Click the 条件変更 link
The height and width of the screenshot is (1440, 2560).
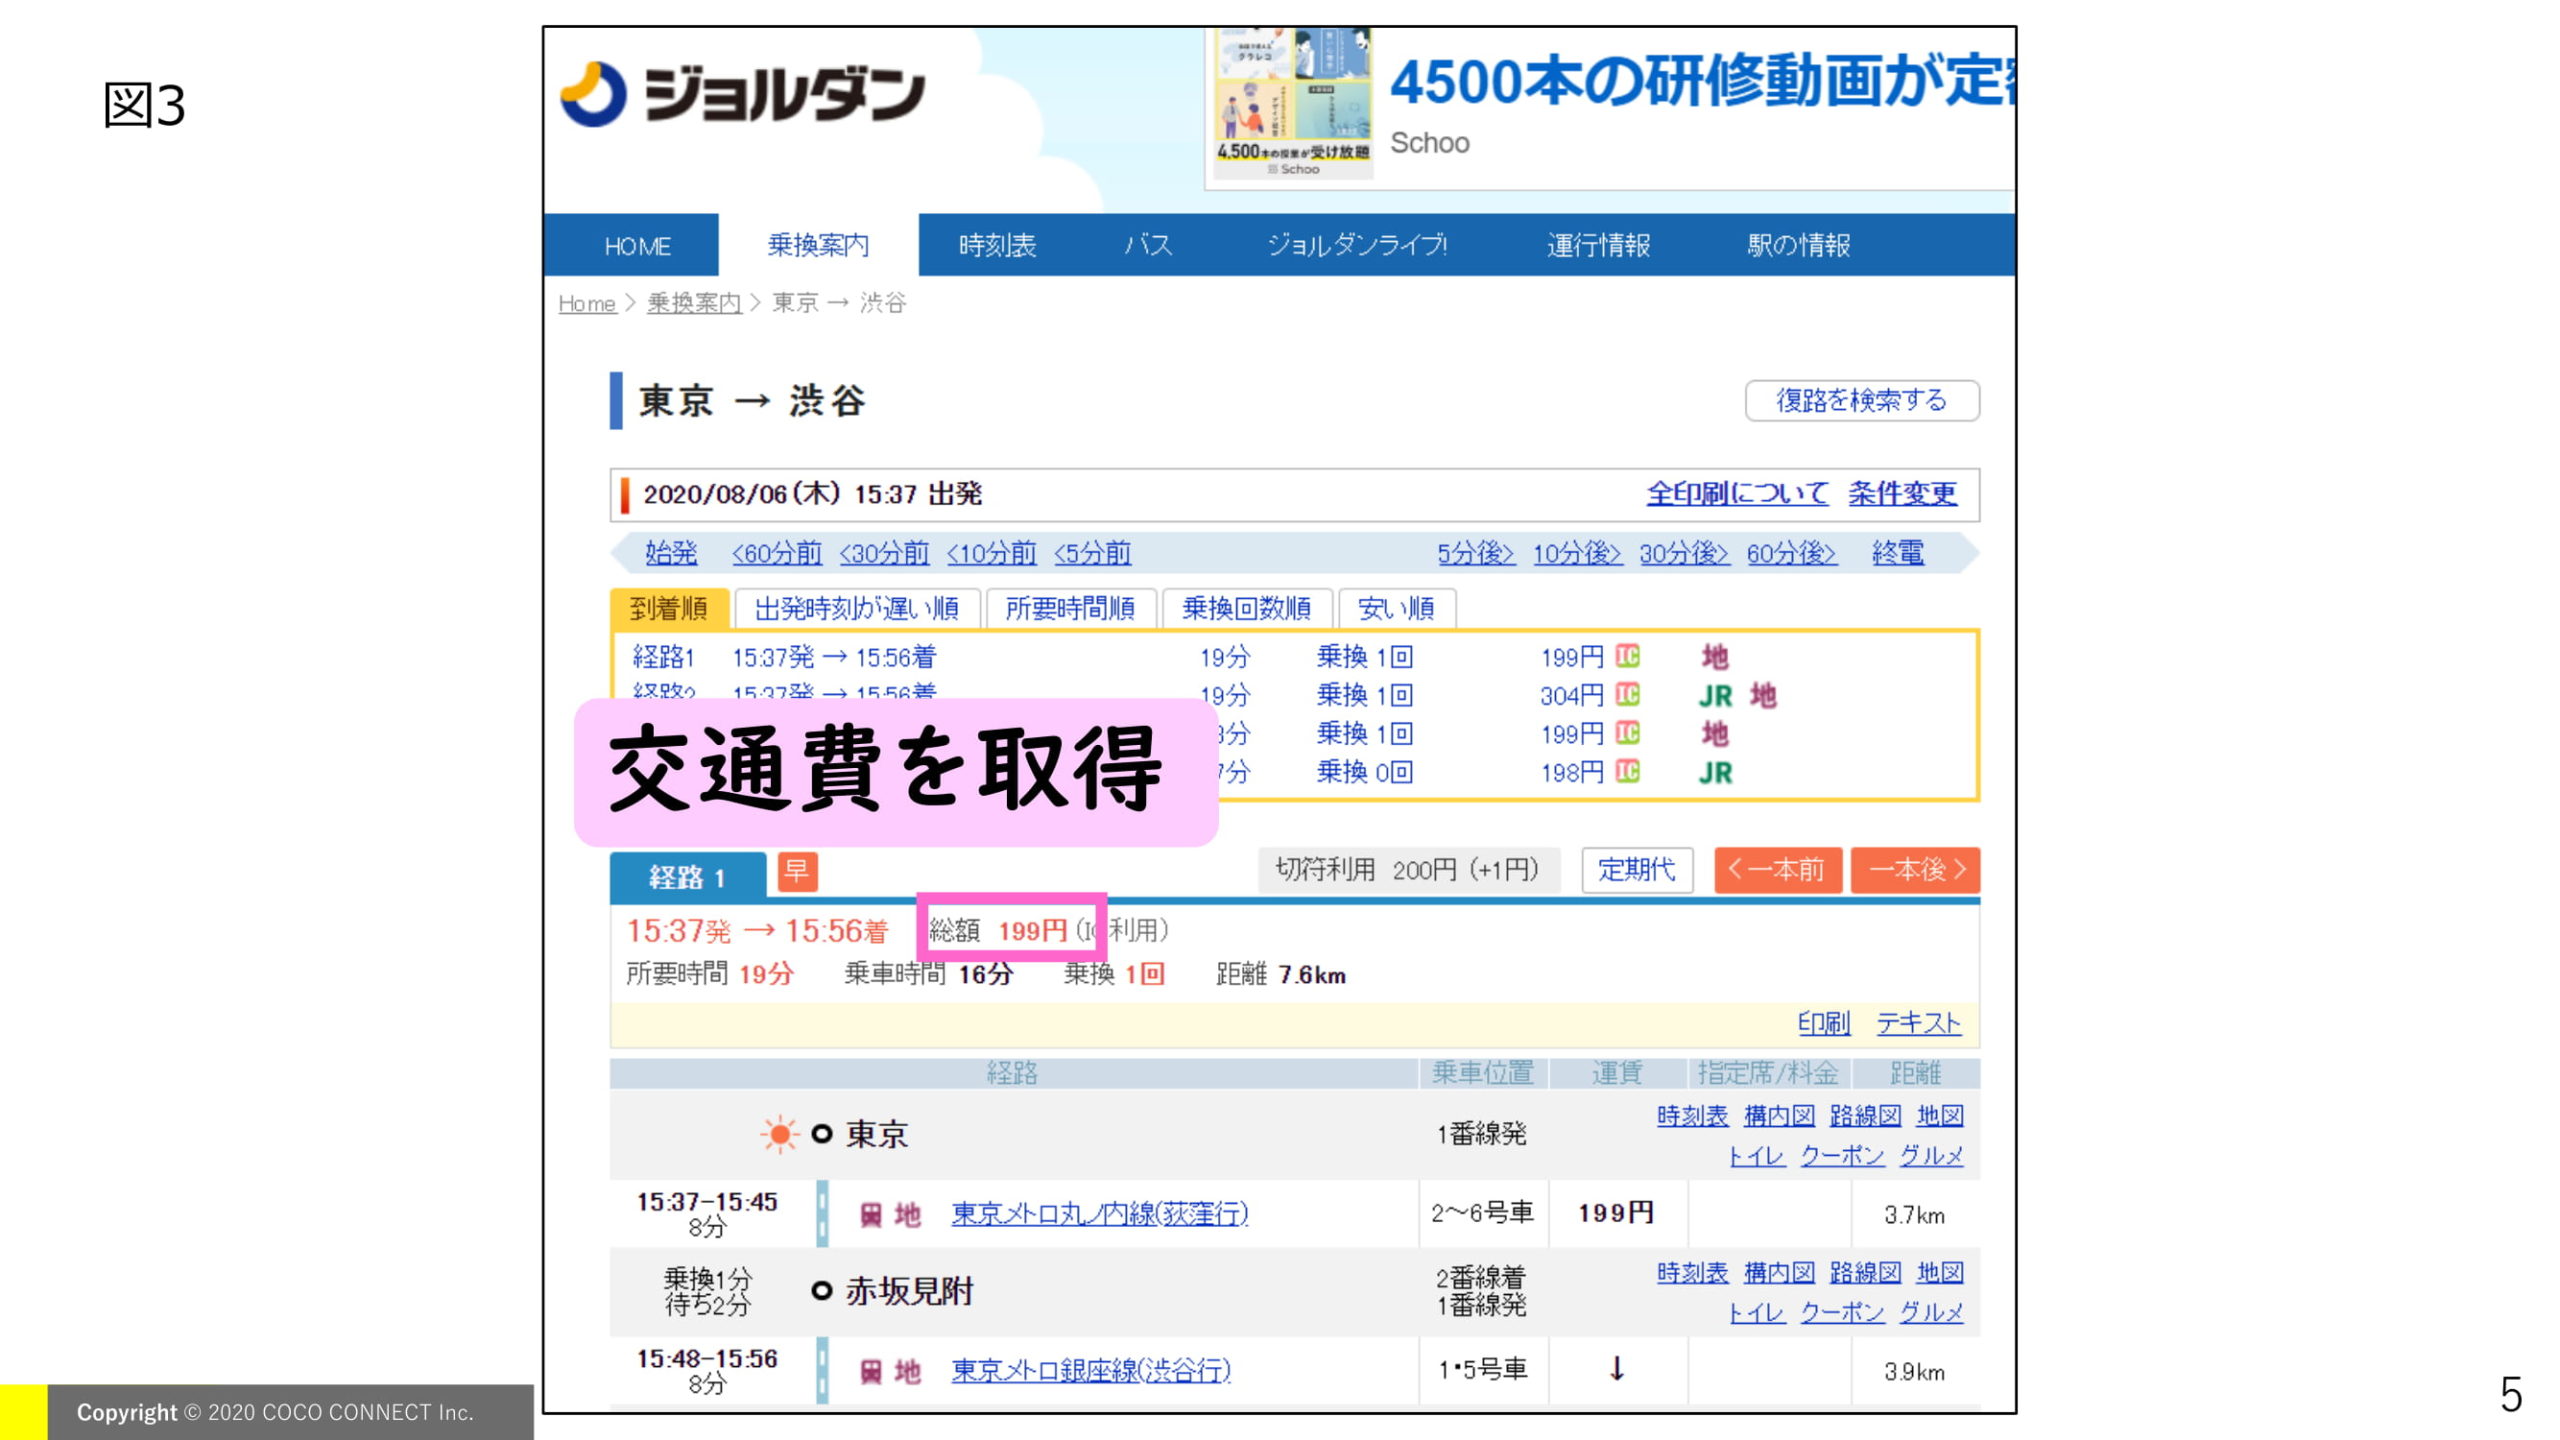[x=1902, y=494]
